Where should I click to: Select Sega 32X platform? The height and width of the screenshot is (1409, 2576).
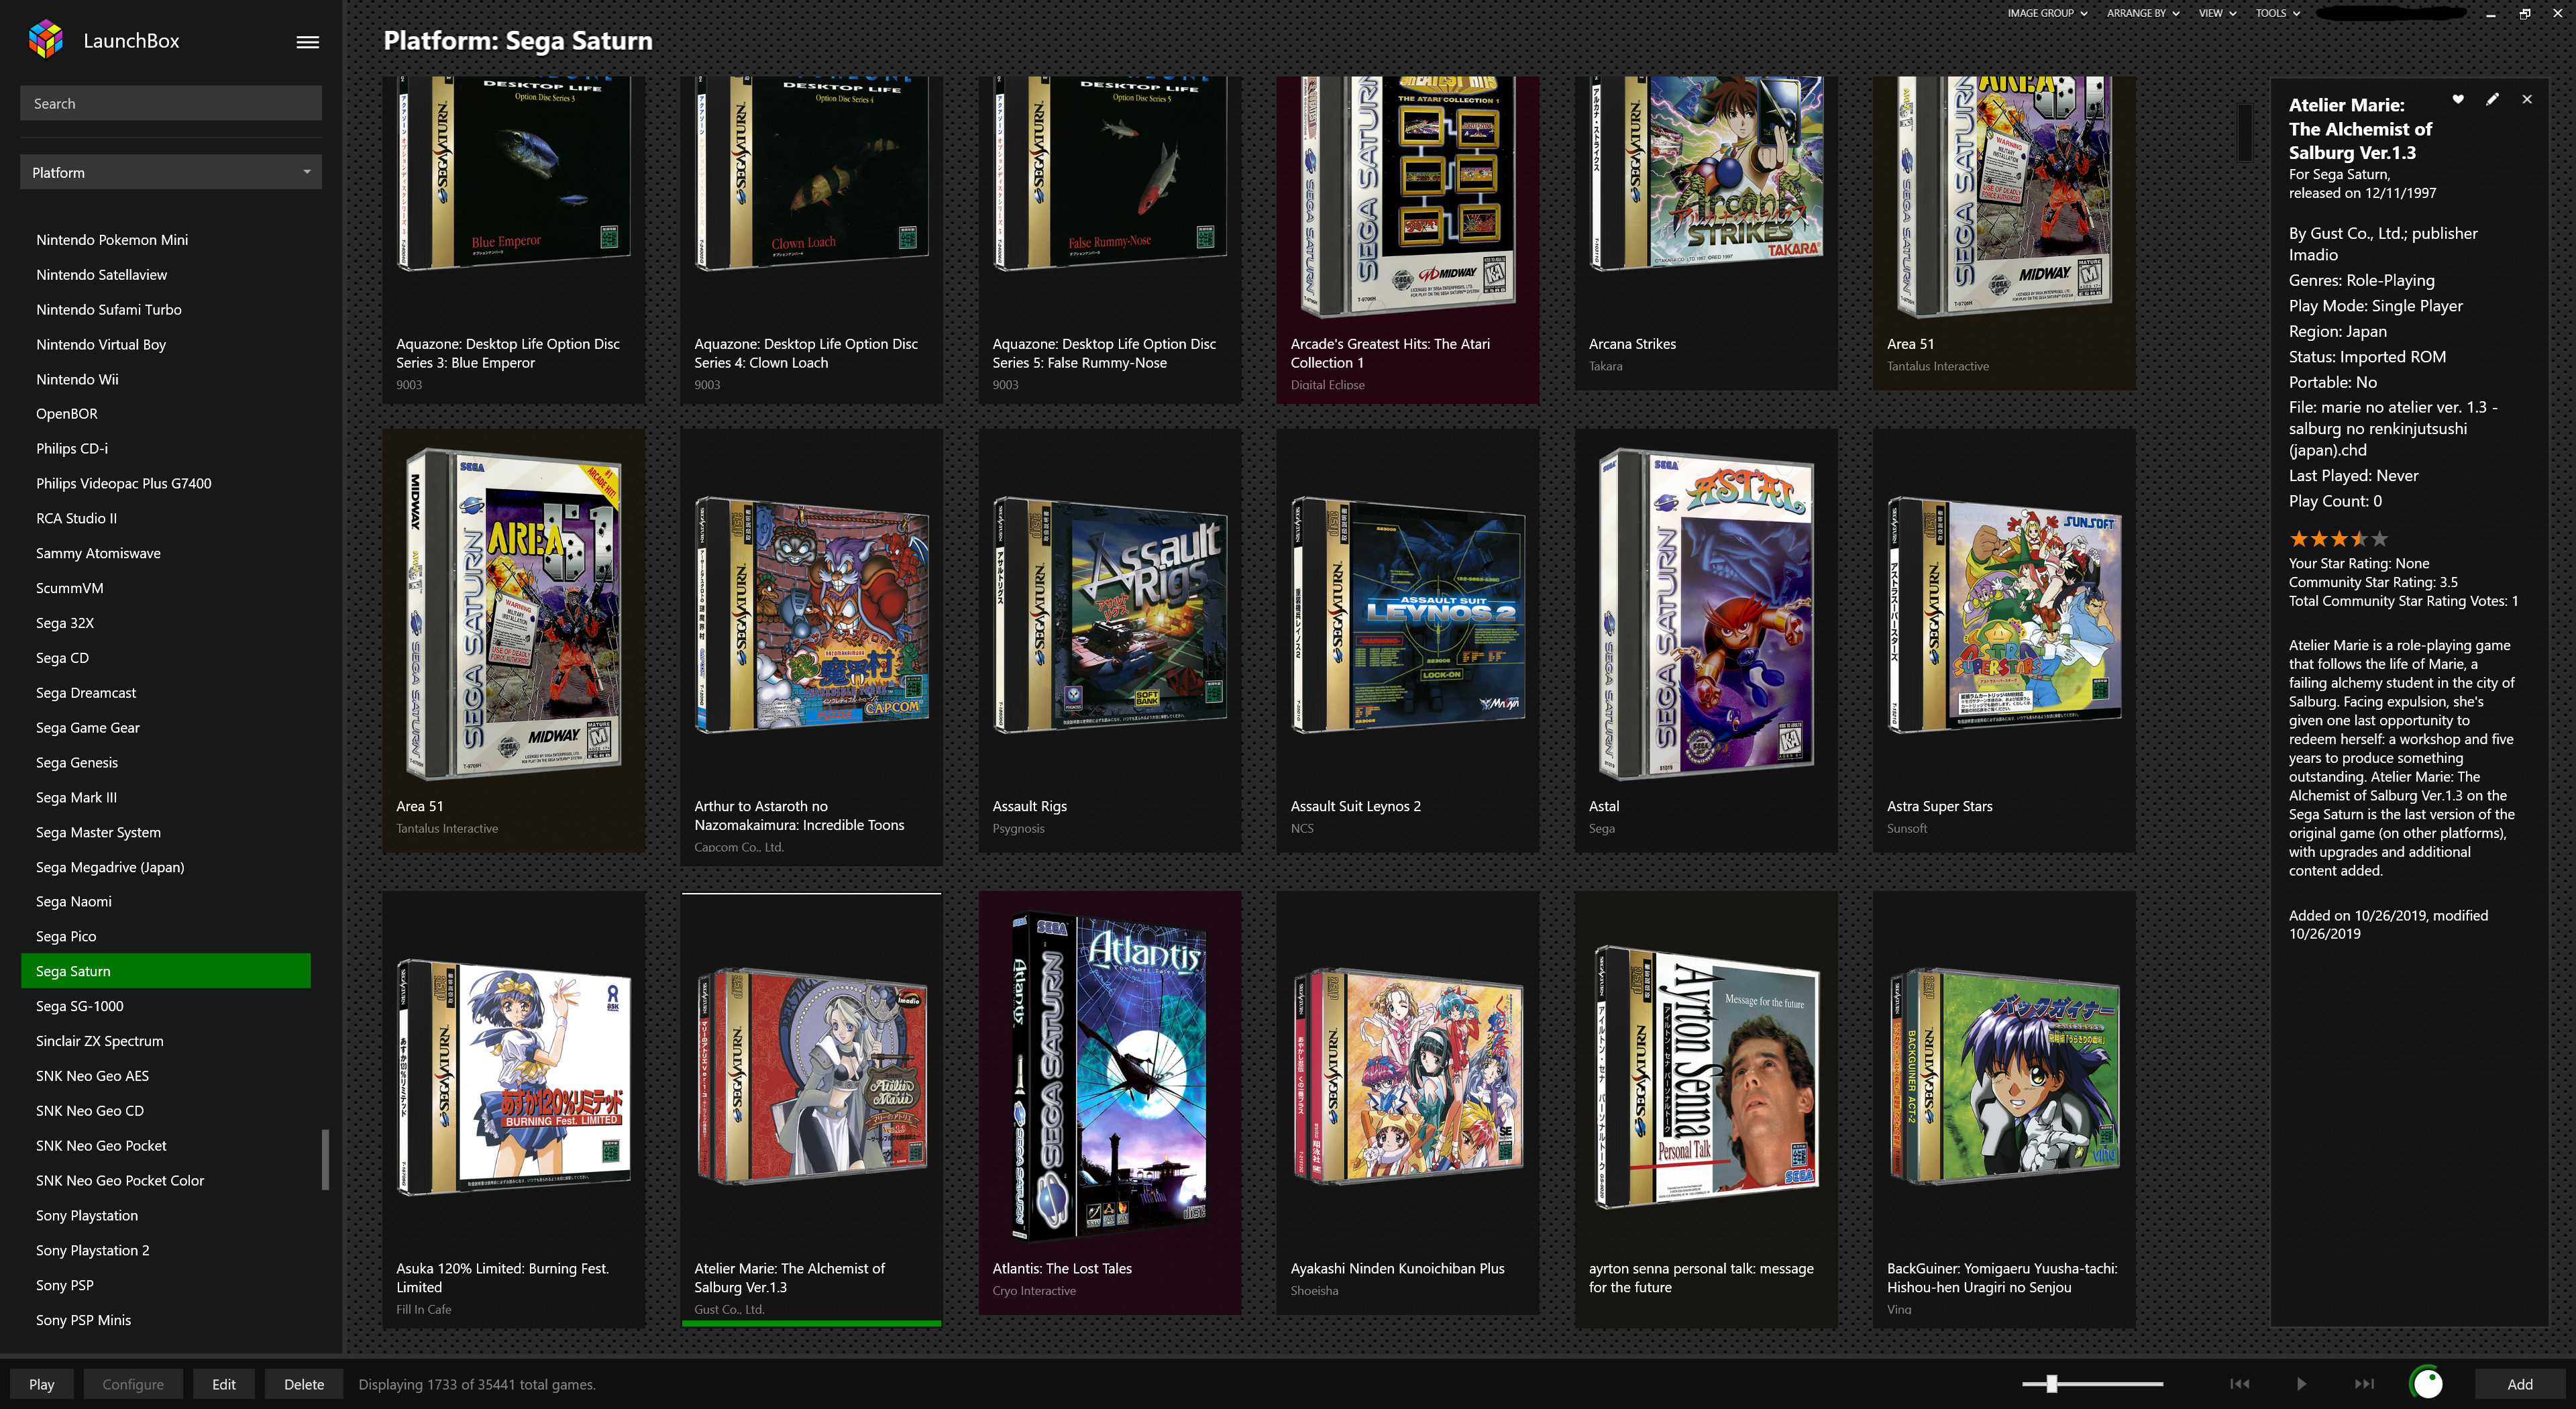(65, 623)
